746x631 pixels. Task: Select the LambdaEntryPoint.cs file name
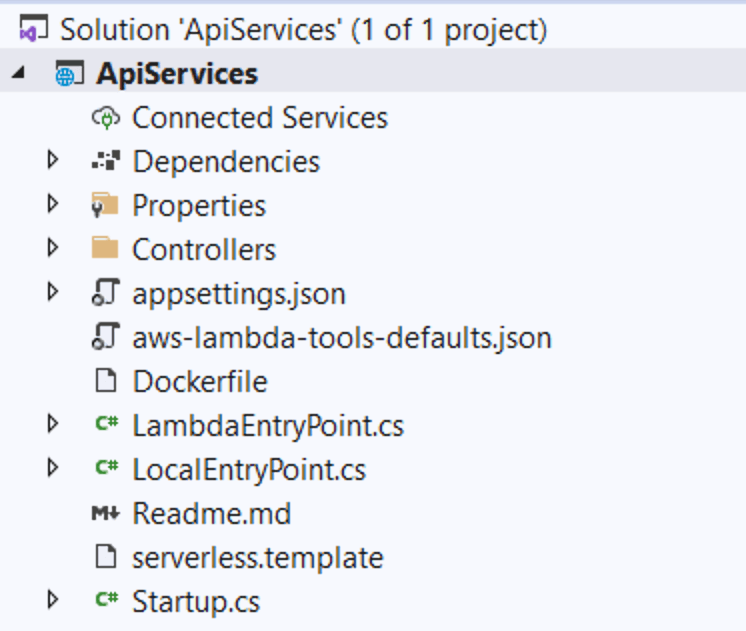[x=268, y=426]
